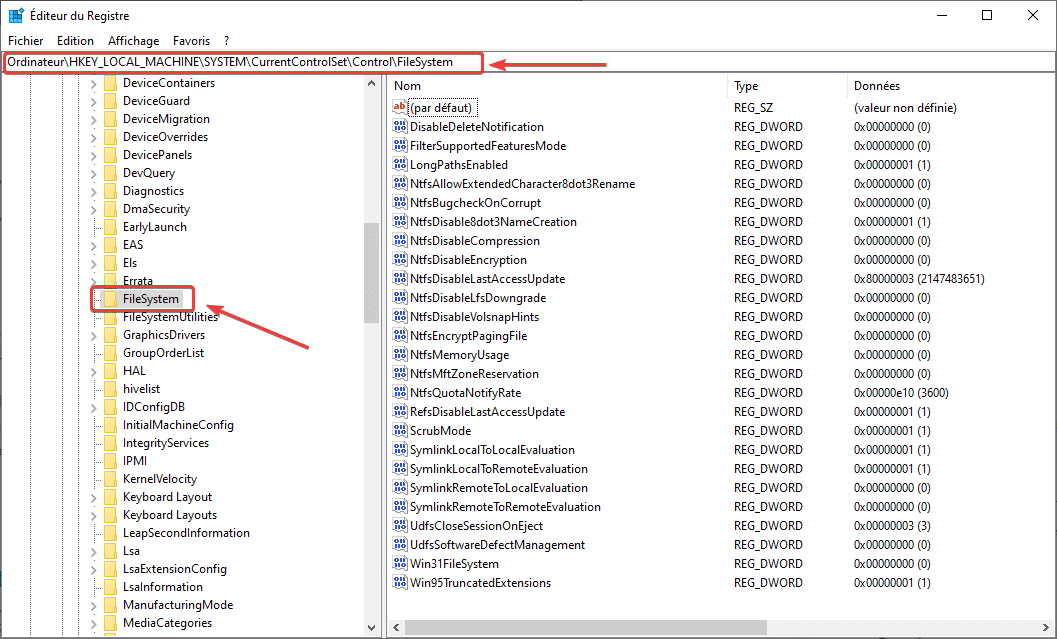Image resolution: width=1057 pixels, height=639 pixels.
Task: Click the icon beside UdfsCloseSessionOnEject
Action: (400, 526)
